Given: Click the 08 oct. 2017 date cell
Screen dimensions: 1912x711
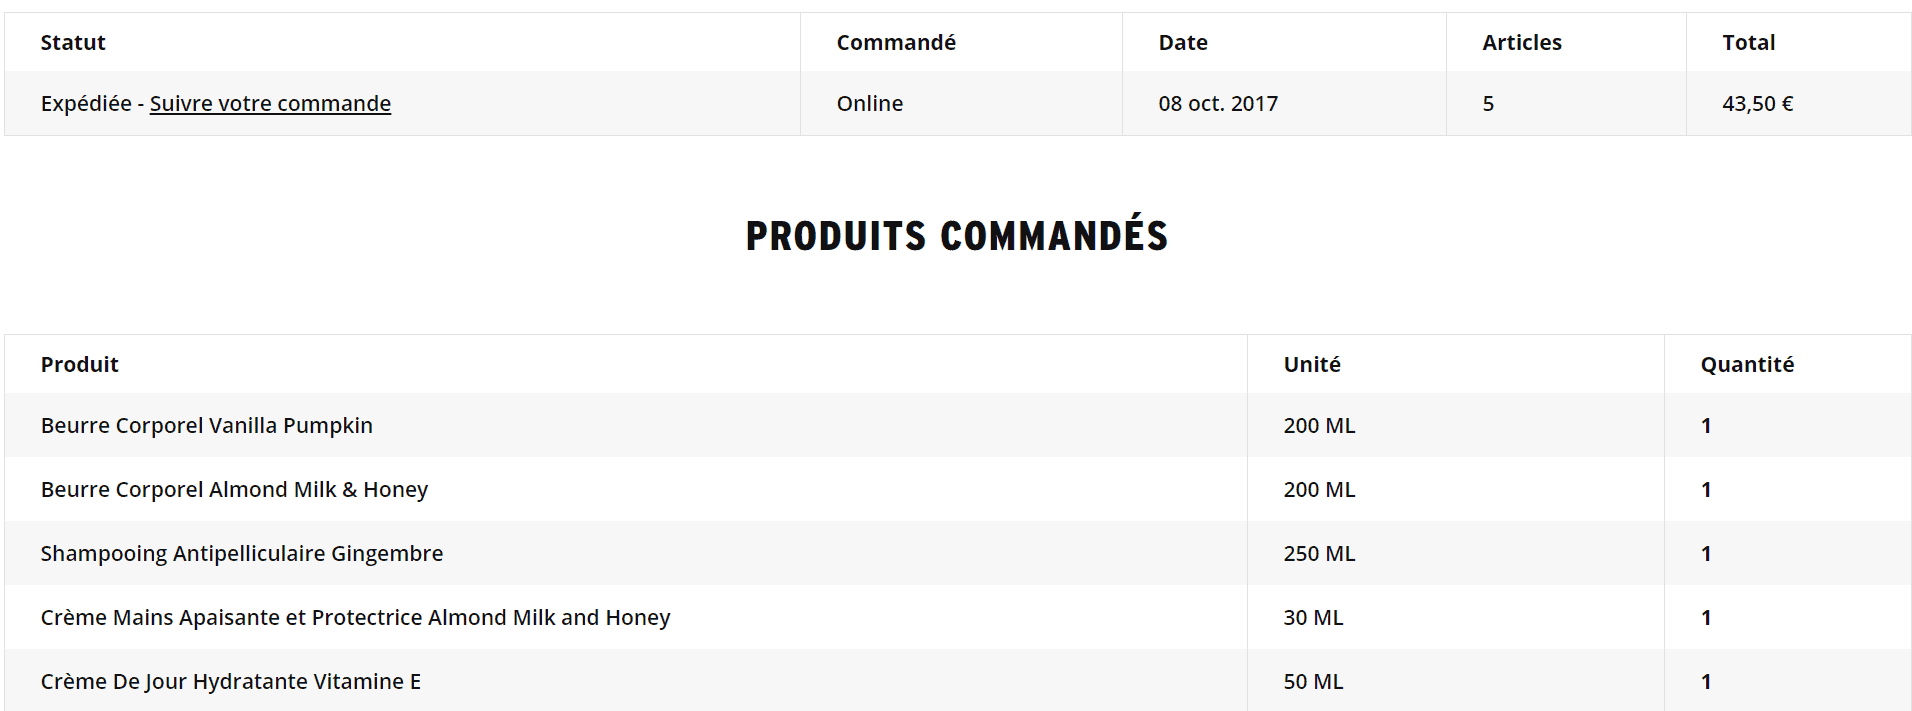Looking at the screenshot, I should click(1218, 103).
